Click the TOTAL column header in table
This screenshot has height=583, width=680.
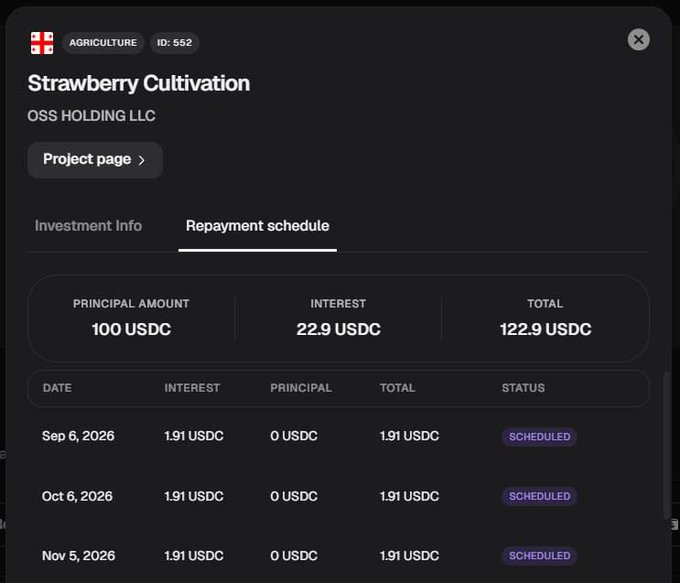coord(398,388)
